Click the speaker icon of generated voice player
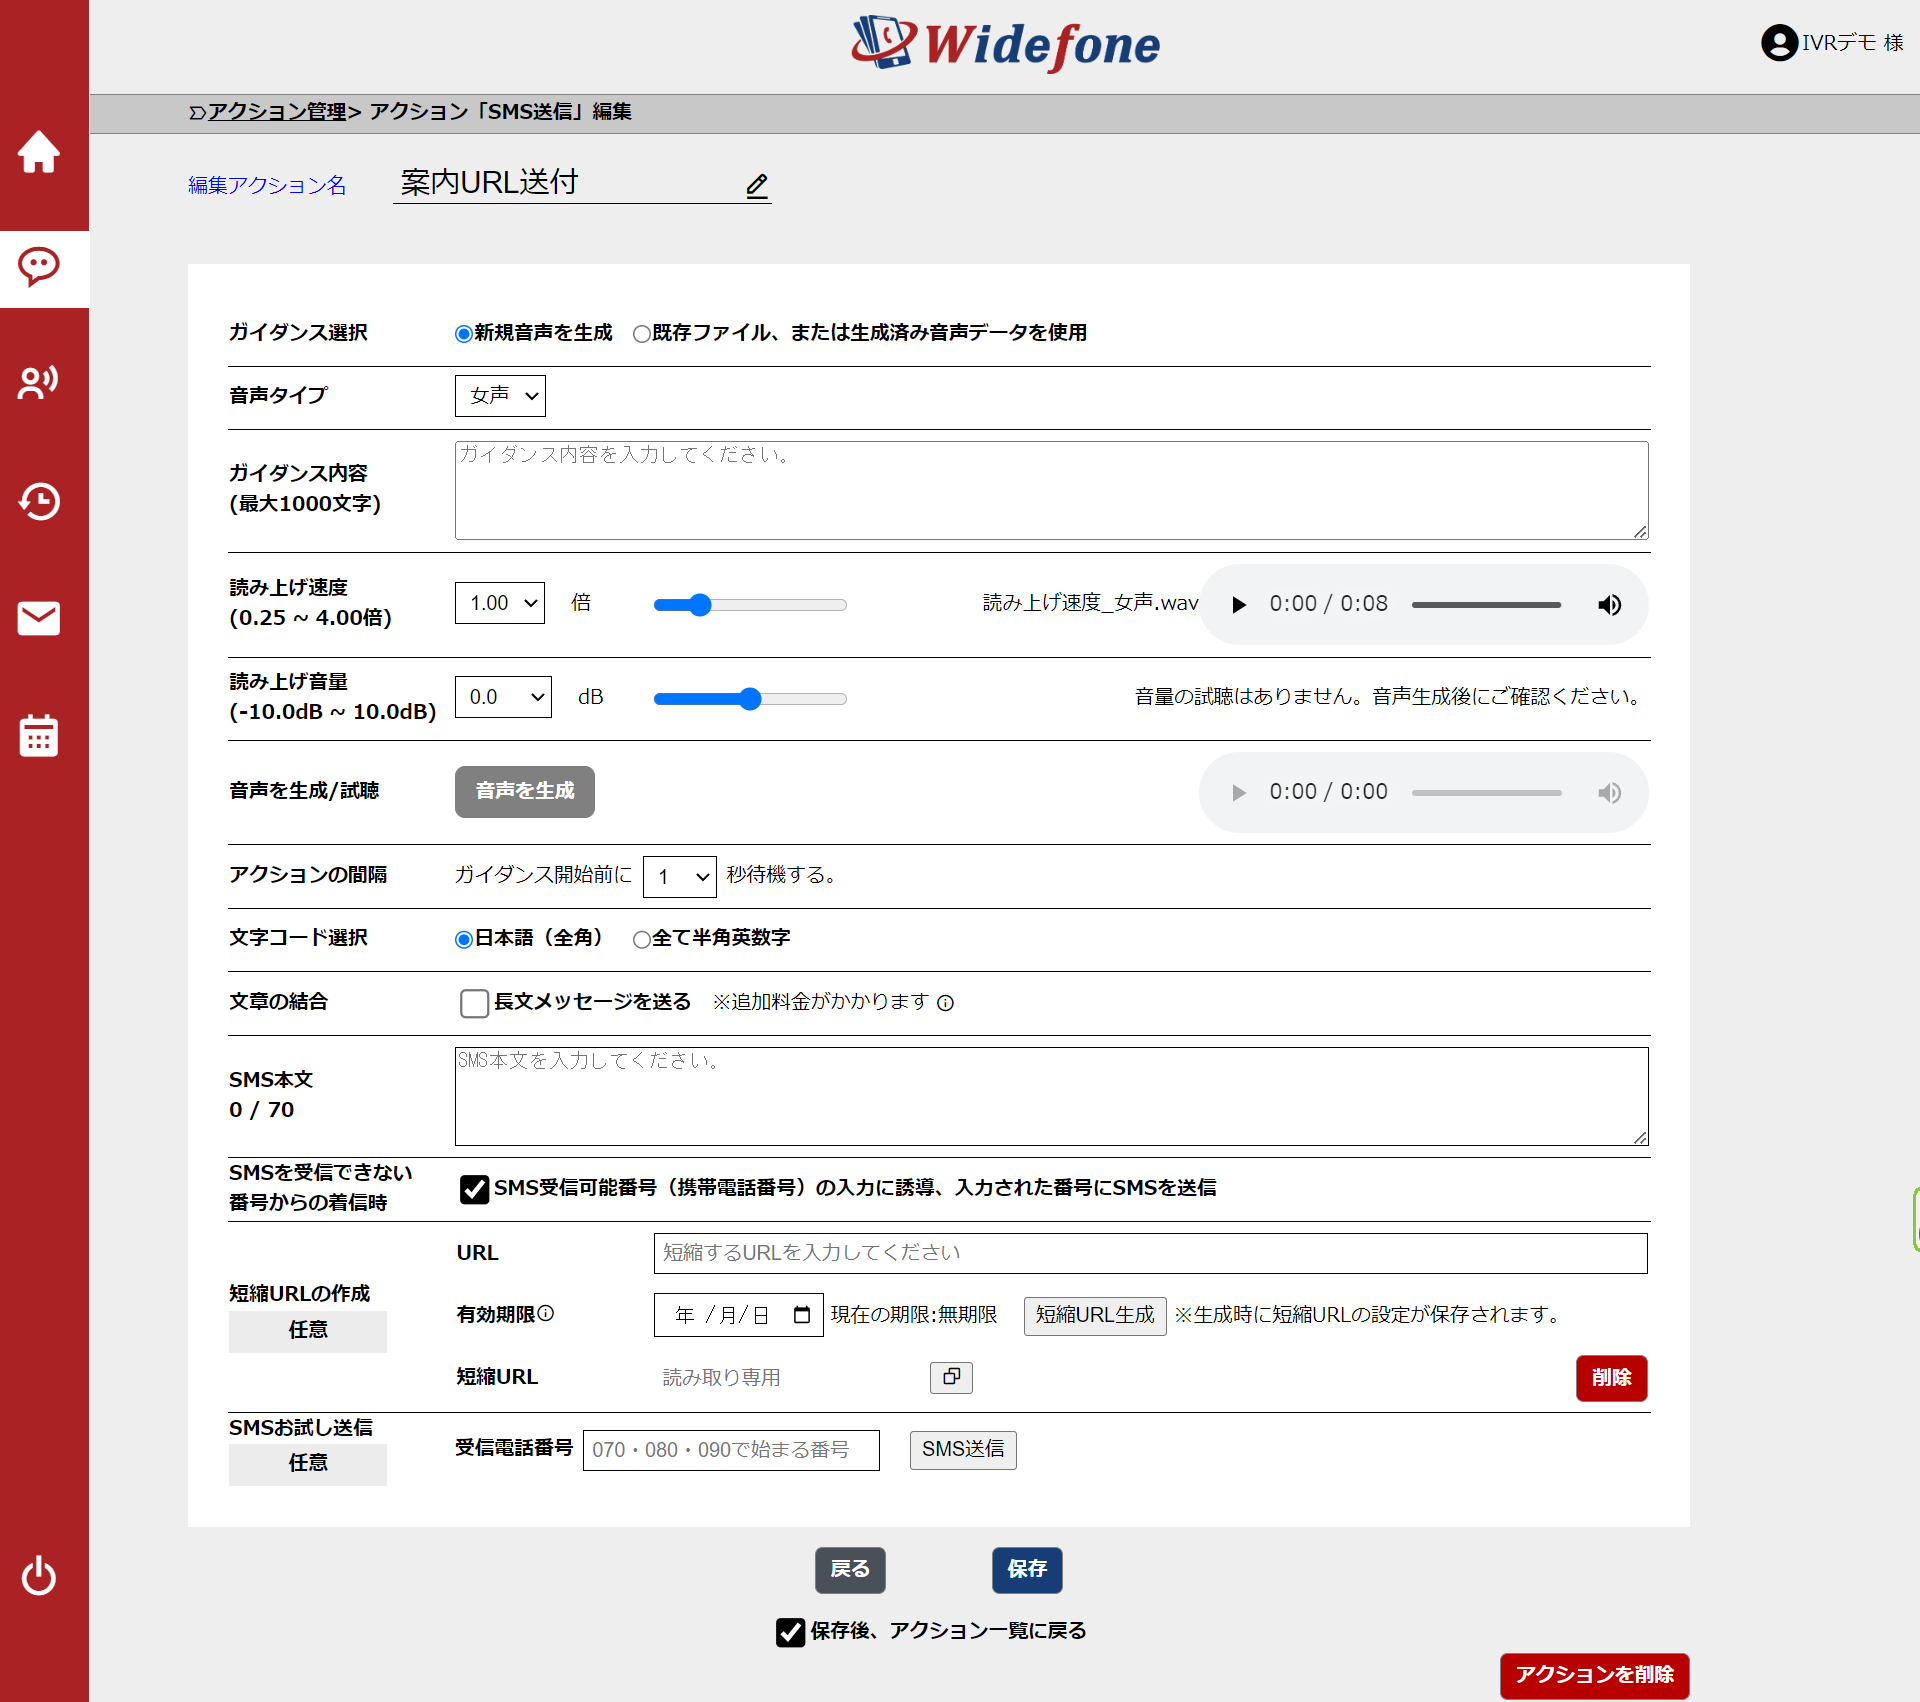 pos(1609,792)
